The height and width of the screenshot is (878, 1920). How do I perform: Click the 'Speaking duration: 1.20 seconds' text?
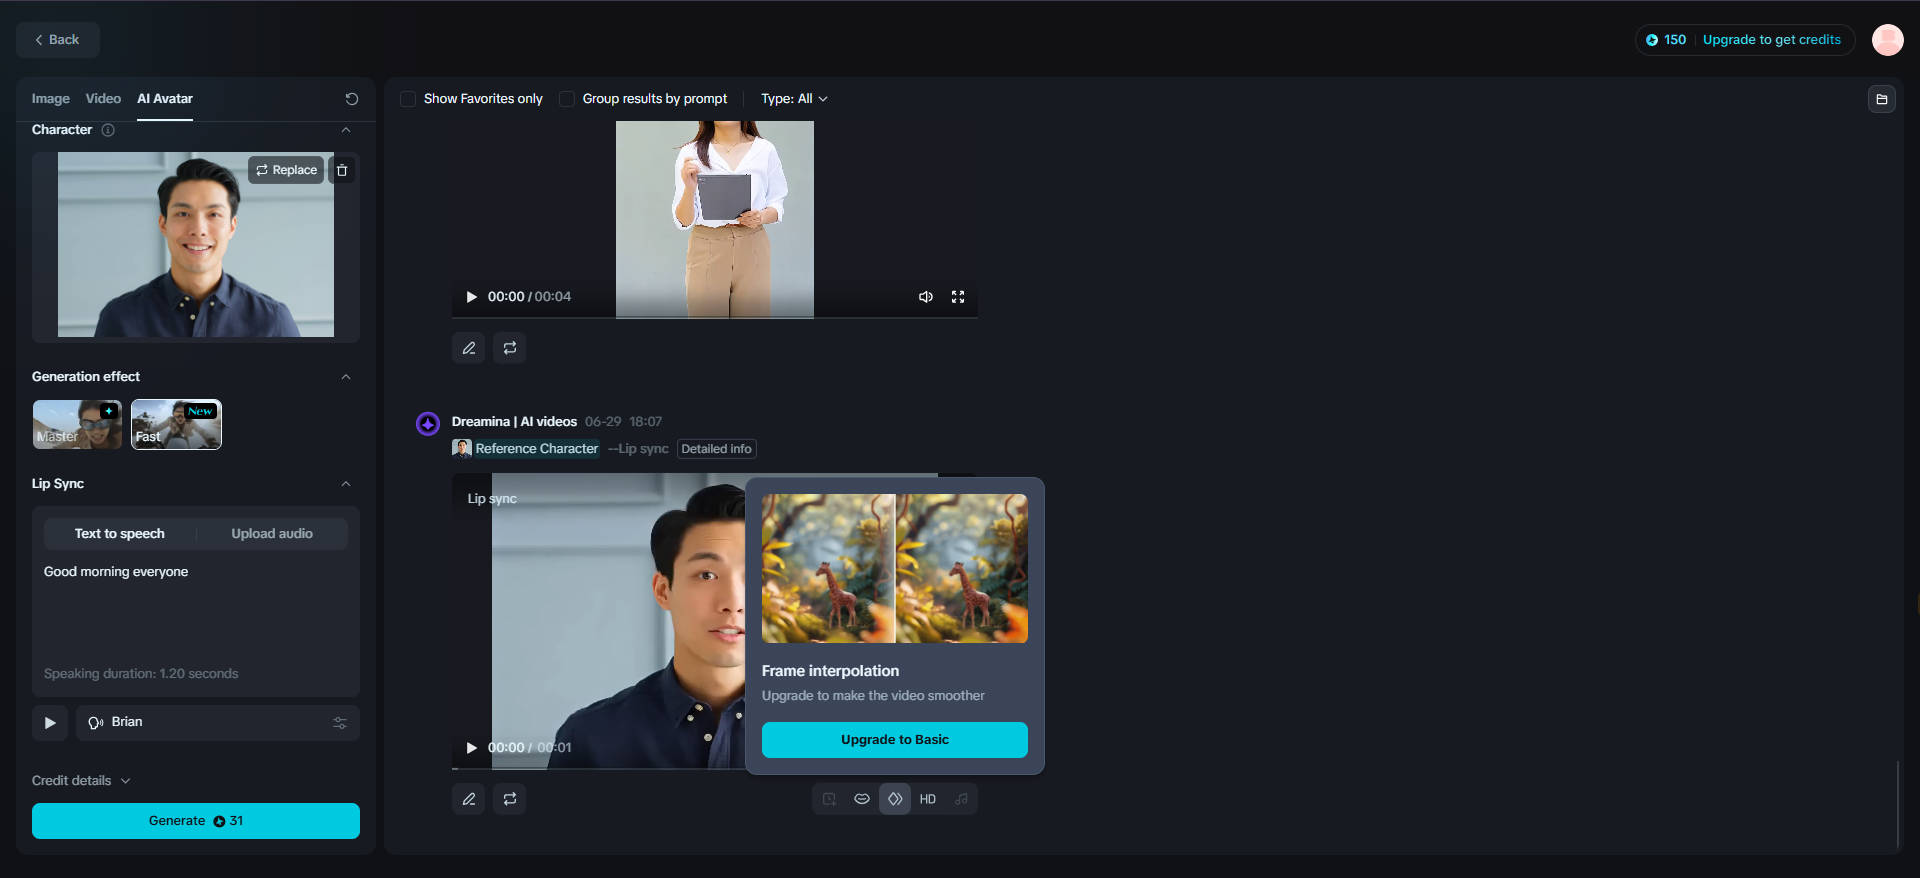click(141, 674)
